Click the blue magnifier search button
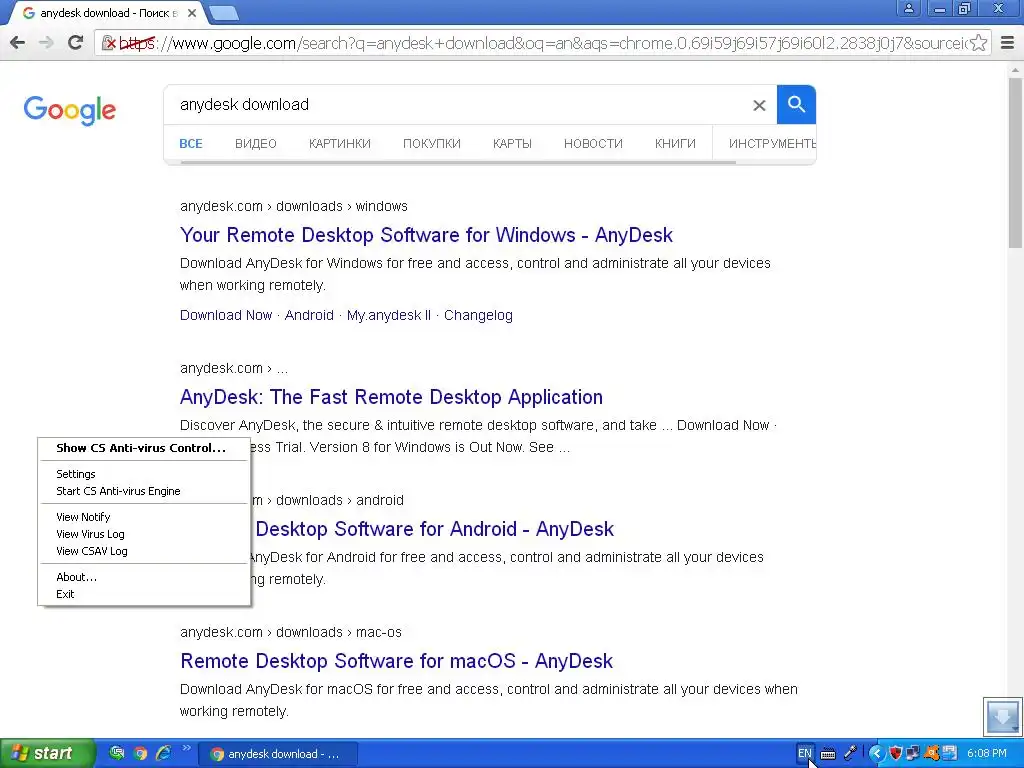This screenshot has height=768, width=1024. click(796, 104)
